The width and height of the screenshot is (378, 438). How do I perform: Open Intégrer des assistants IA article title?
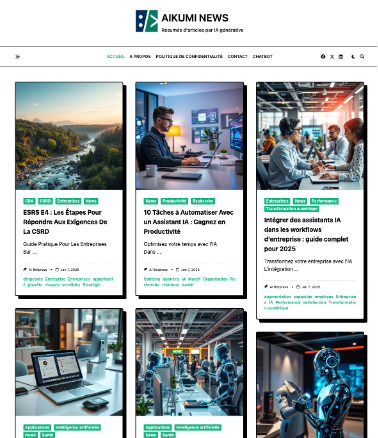coord(306,234)
